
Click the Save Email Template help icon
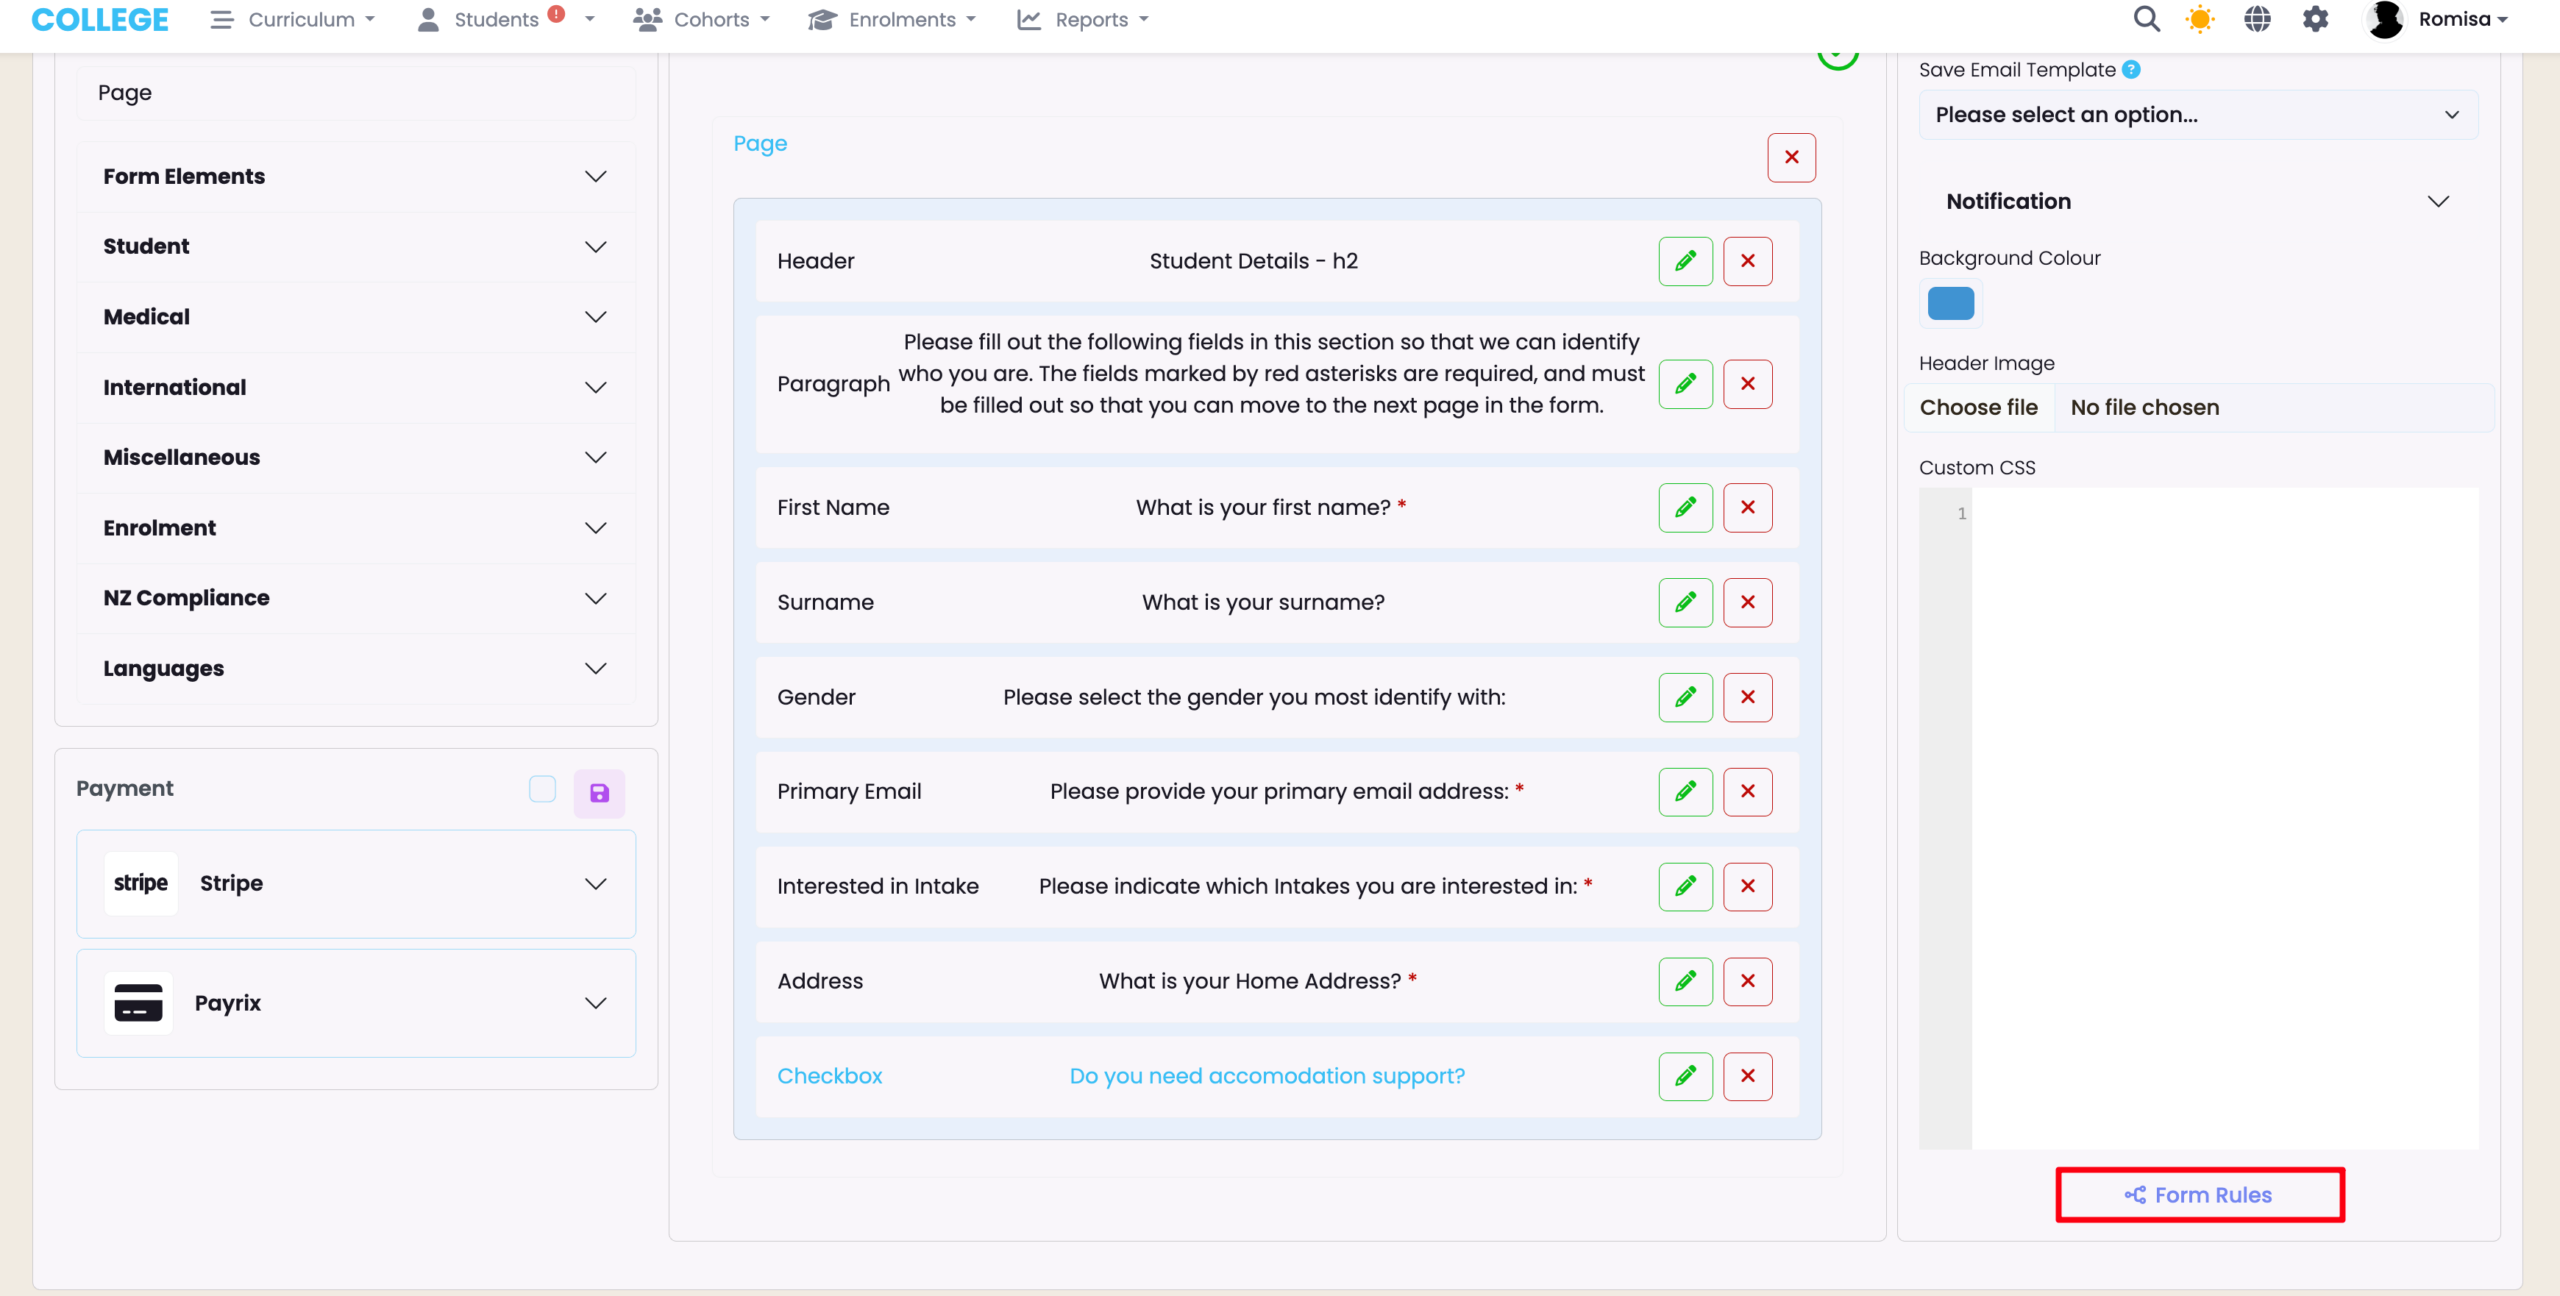(2131, 69)
